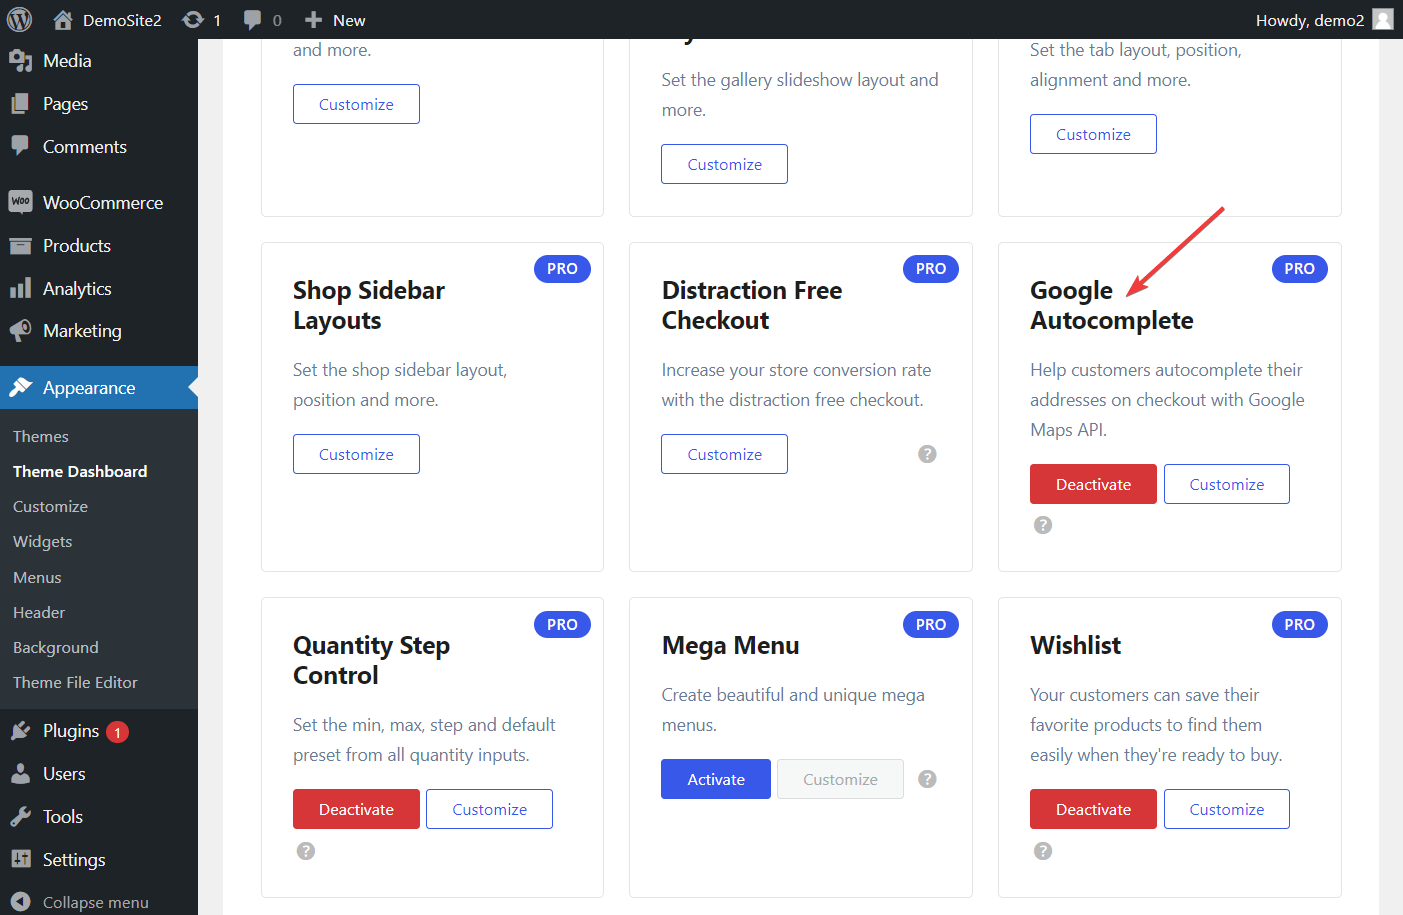
Task: Customize Wishlist feature
Action: pos(1226,809)
